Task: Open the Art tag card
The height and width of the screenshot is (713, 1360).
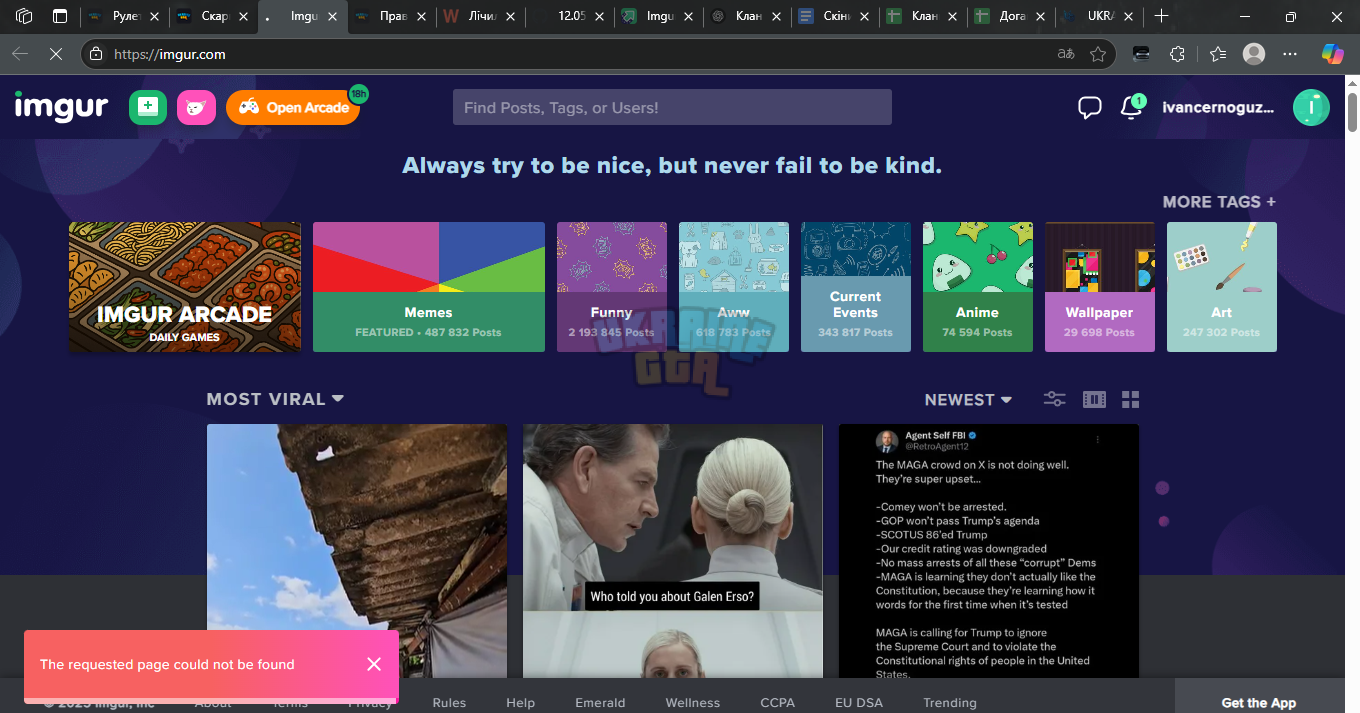Action: coord(1222,287)
